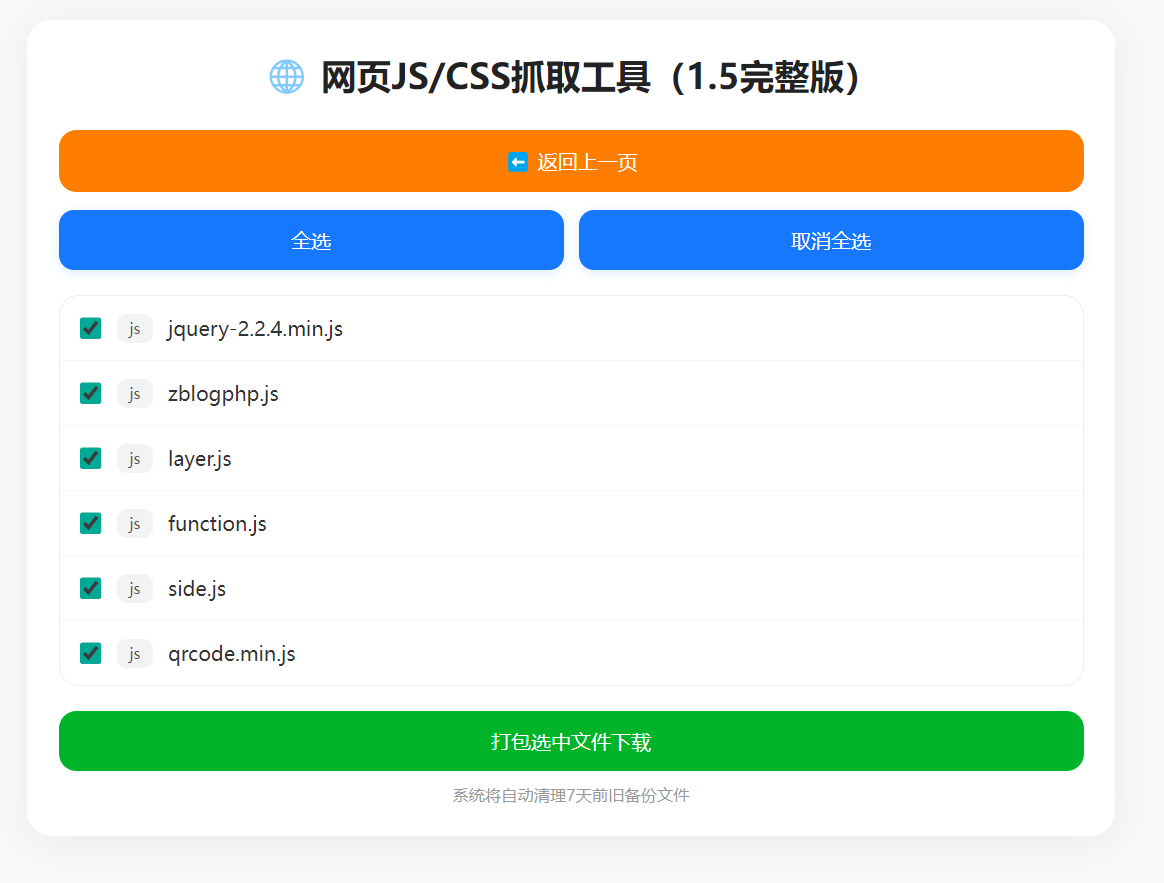Toggle the function.js checkbox
This screenshot has height=883, width=1164.
click(x=90, y=523)
